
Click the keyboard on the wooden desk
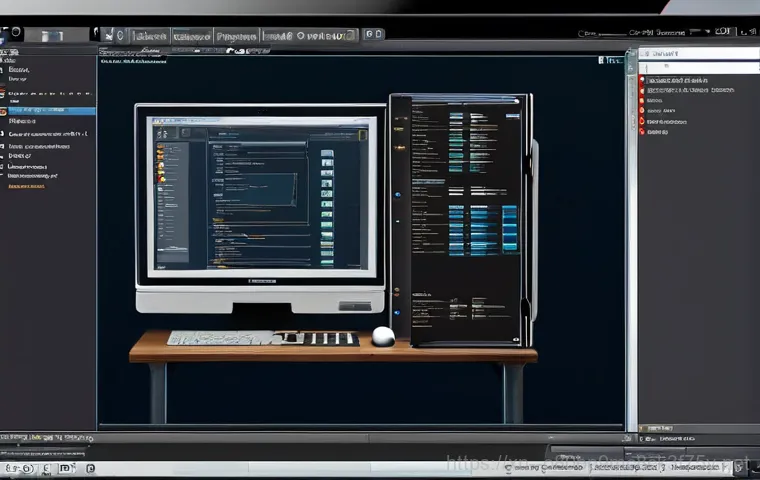pos(262,338)
